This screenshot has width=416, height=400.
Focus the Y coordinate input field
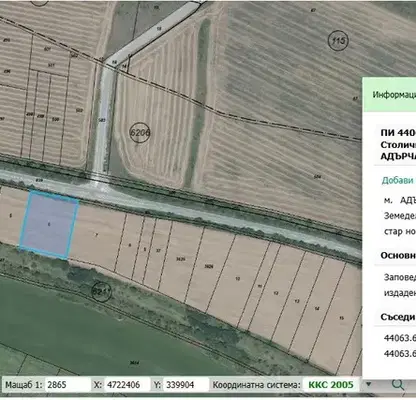click(186, 385)
